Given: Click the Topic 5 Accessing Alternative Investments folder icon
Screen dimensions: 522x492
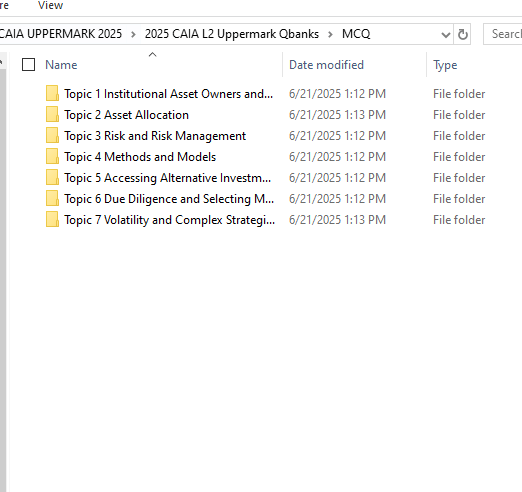Looking at the screenshot, I should pos(52,177).
